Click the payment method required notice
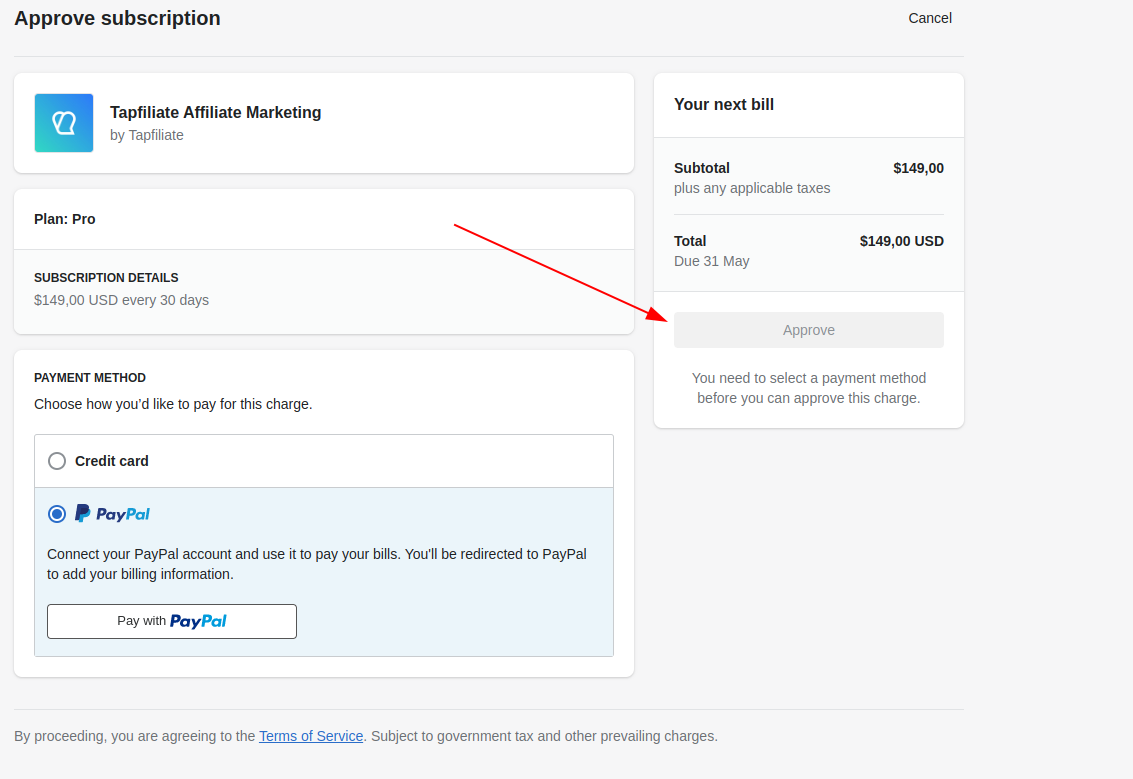This screenshot has width=1133, height=779. 808,388
